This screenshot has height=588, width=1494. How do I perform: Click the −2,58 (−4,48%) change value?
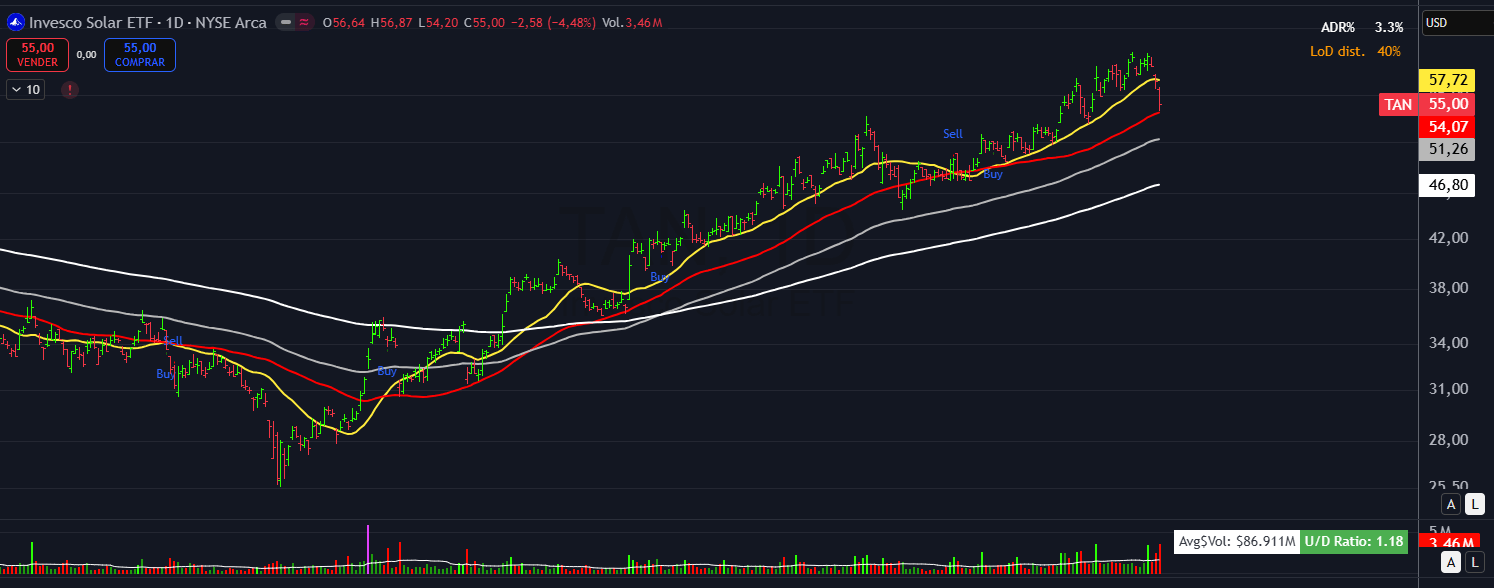pos(552,22)
